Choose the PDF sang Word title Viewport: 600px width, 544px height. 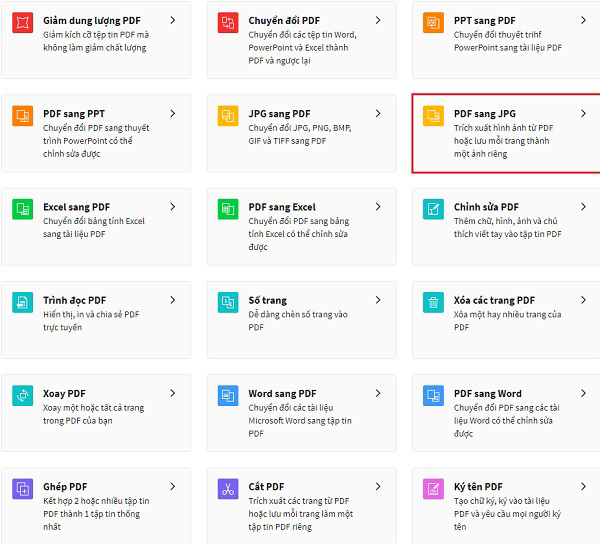[488, 394]
